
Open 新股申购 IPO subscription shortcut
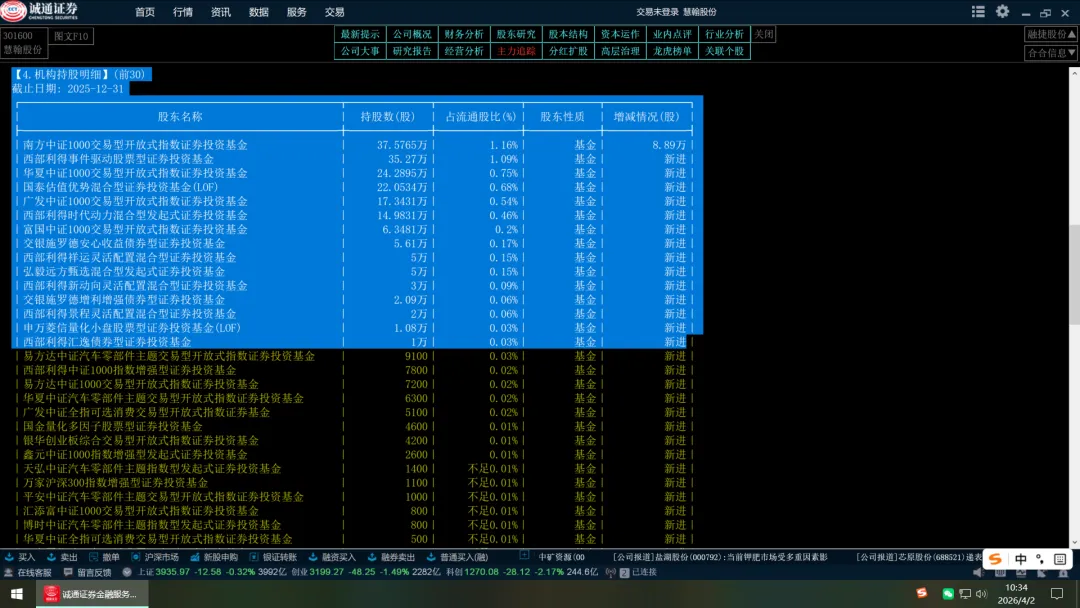[214, 557]
